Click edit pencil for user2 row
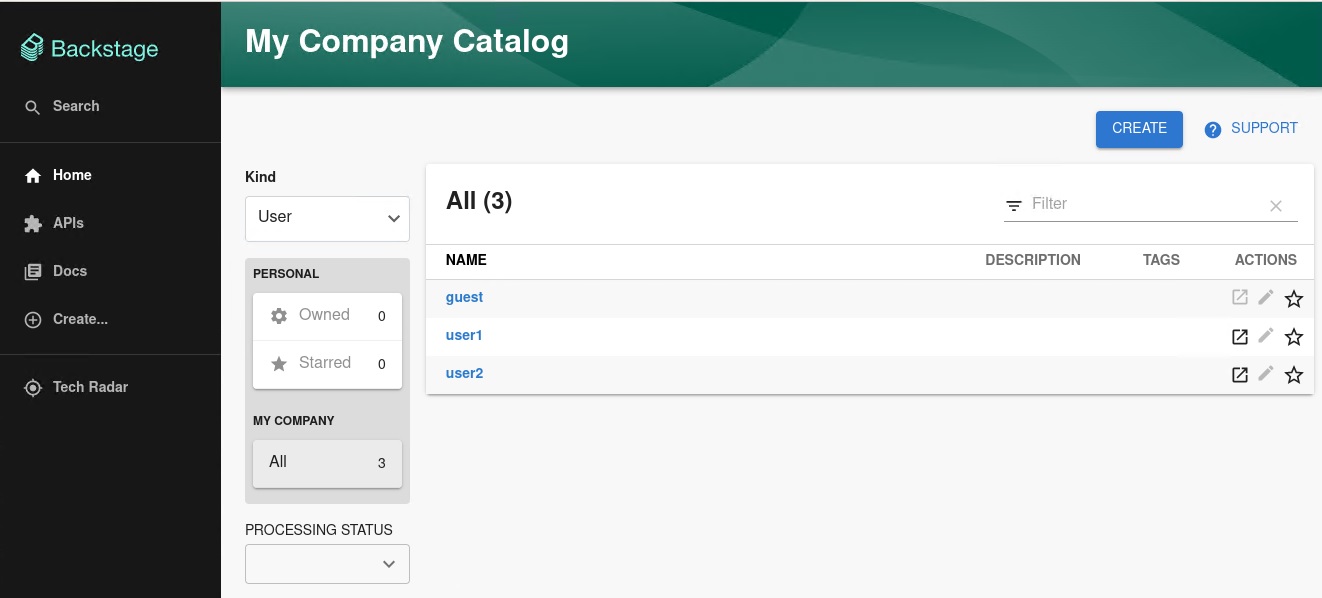This screenshot has height=598, width=1322. click(x=1266, y=373)
